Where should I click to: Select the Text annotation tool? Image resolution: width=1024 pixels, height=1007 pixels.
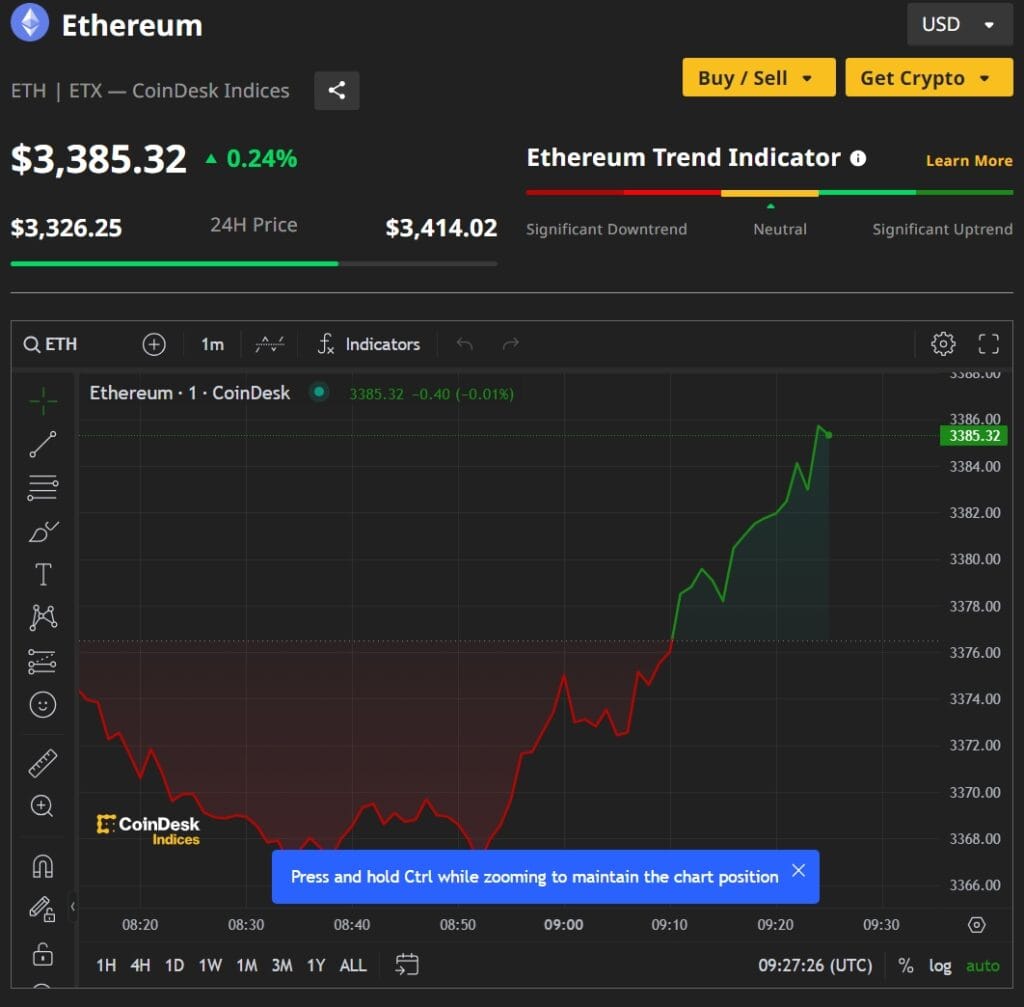click(43, 575)
